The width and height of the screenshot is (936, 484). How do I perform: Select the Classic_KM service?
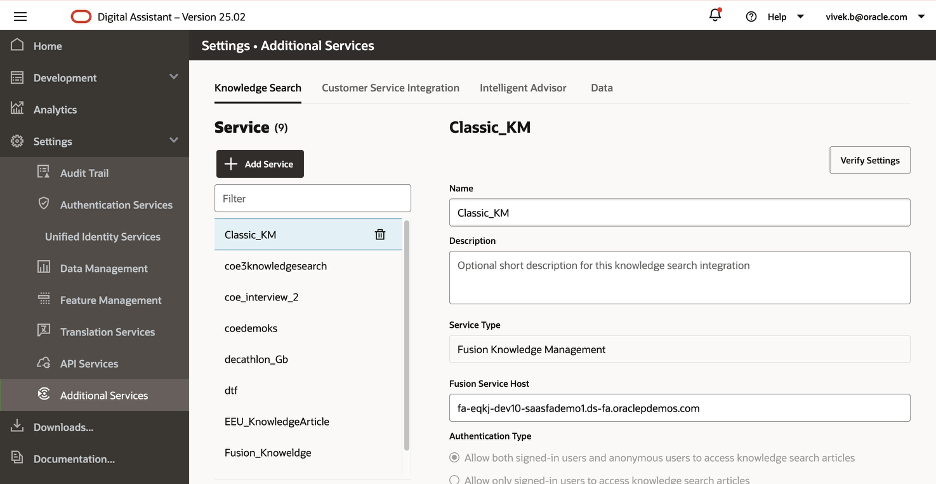tap(308, 235)
